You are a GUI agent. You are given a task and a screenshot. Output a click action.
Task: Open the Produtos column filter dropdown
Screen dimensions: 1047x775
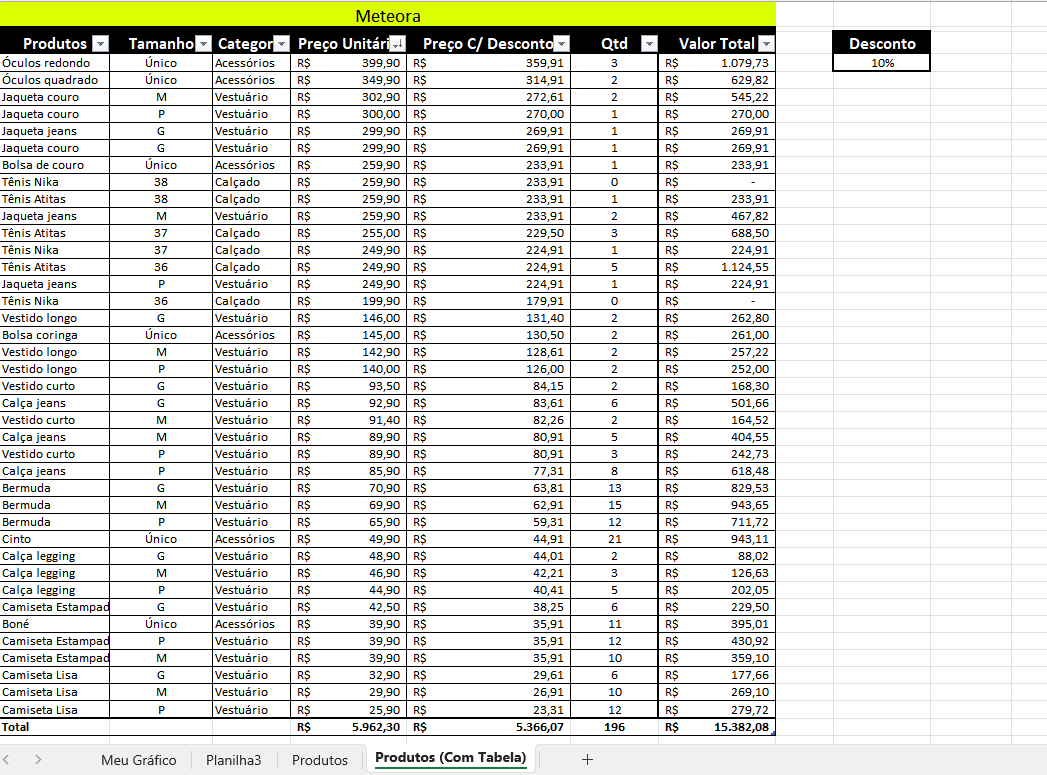[100, 44]
